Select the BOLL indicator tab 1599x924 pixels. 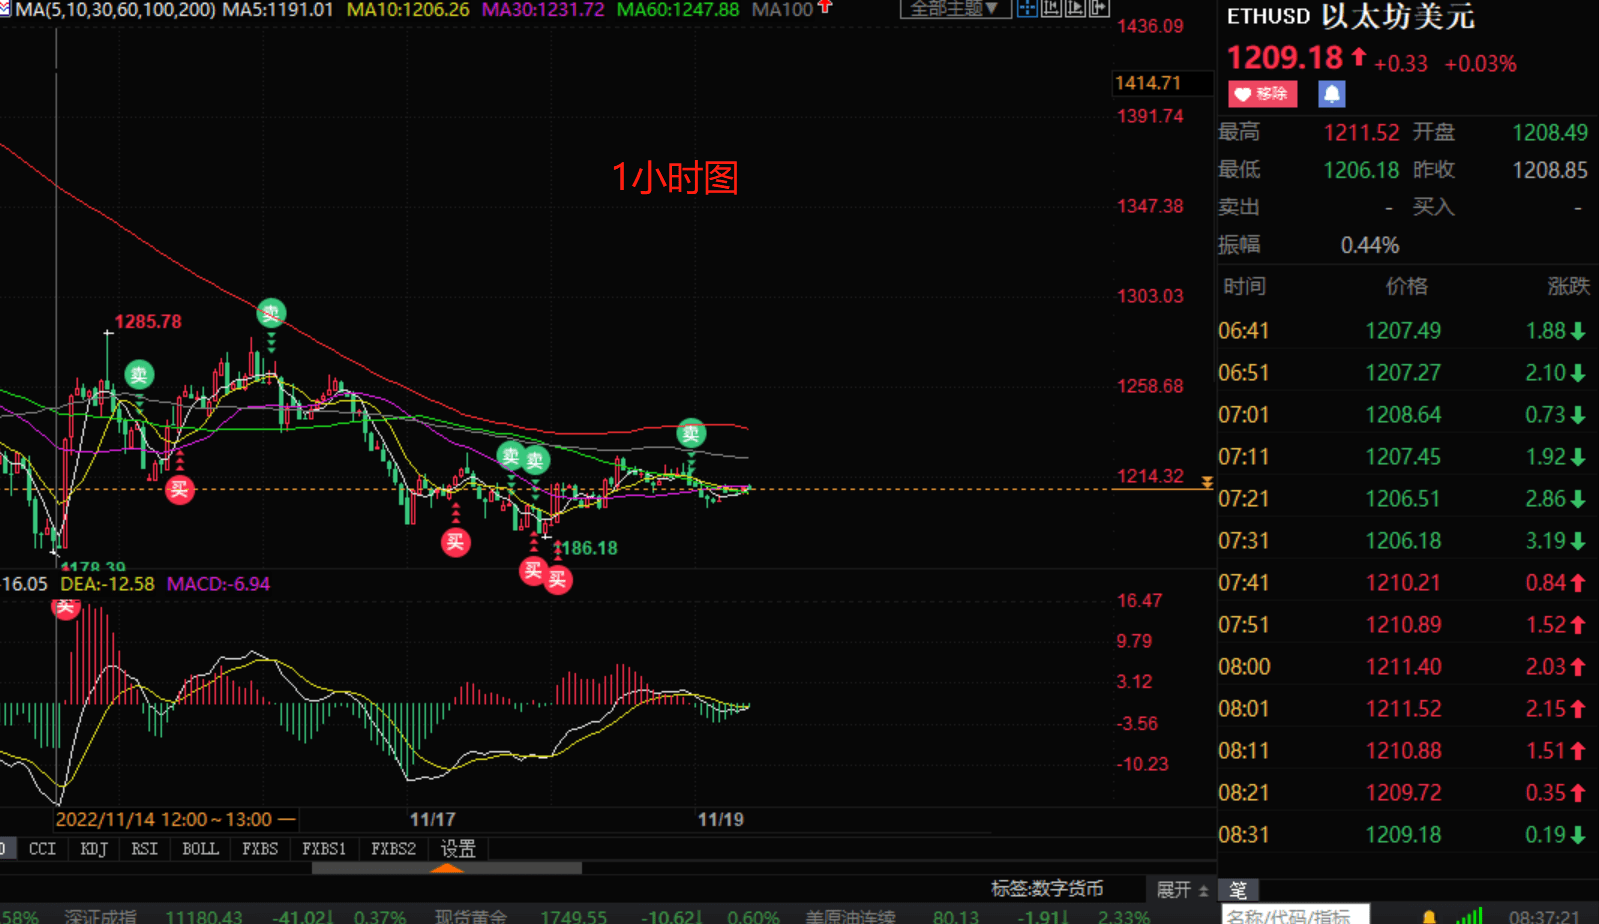point(200,849)
